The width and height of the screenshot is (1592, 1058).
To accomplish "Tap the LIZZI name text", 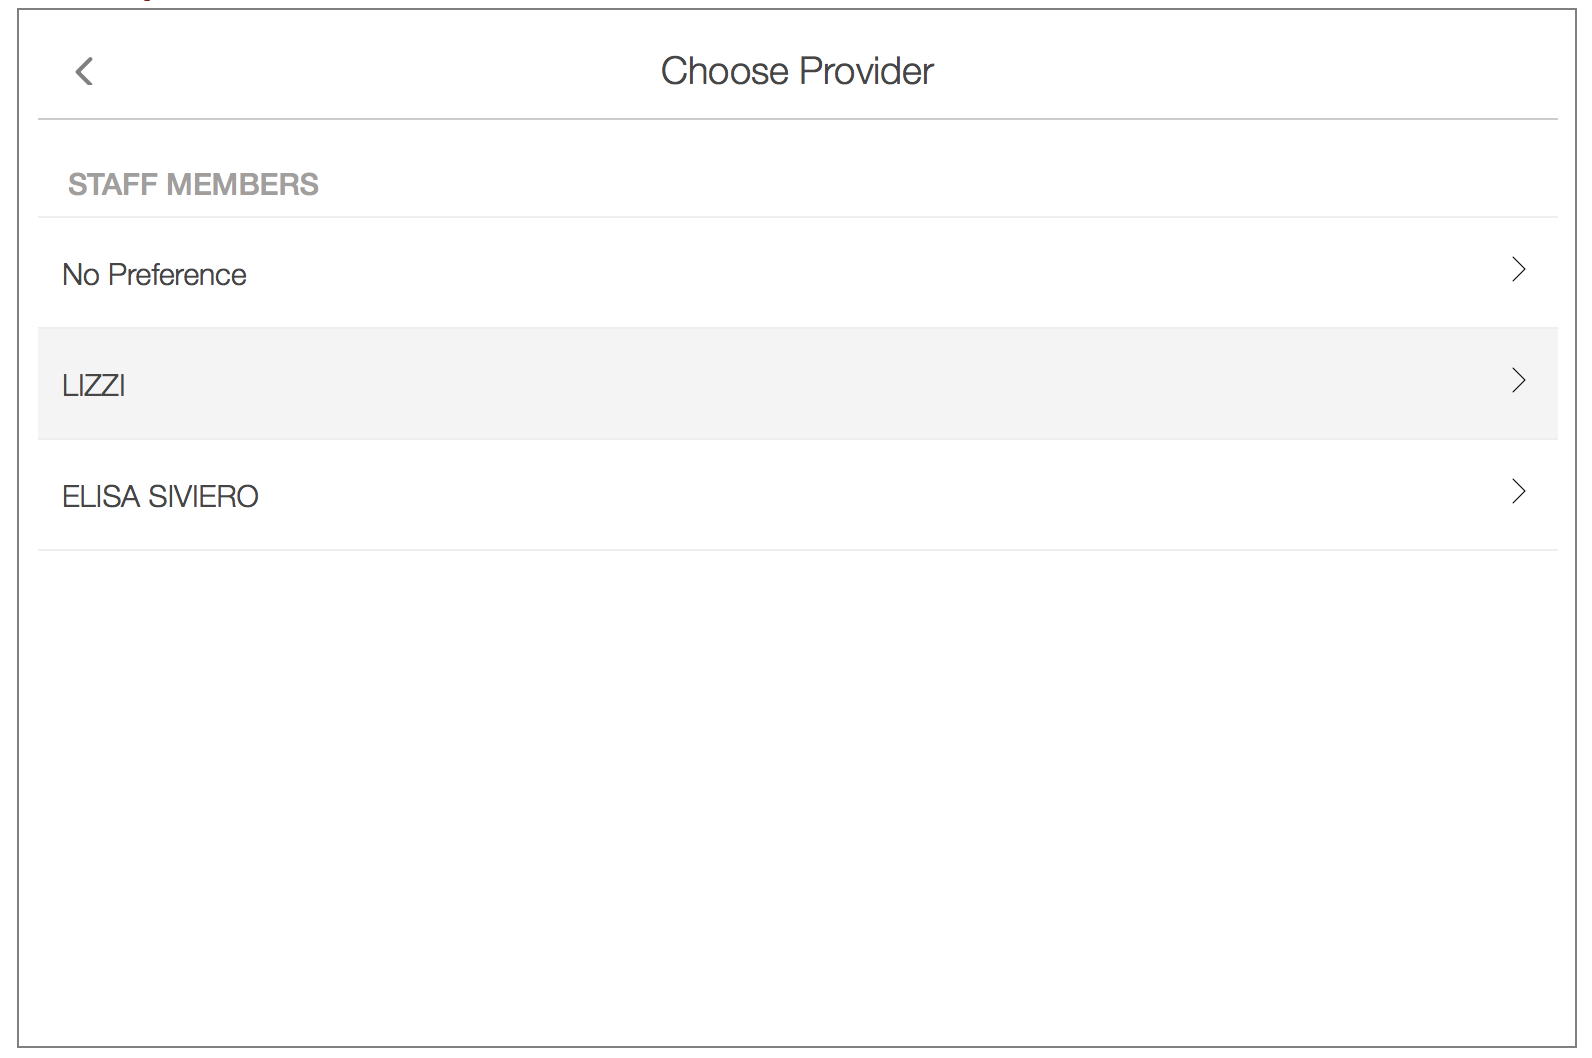I will (94, 385).
